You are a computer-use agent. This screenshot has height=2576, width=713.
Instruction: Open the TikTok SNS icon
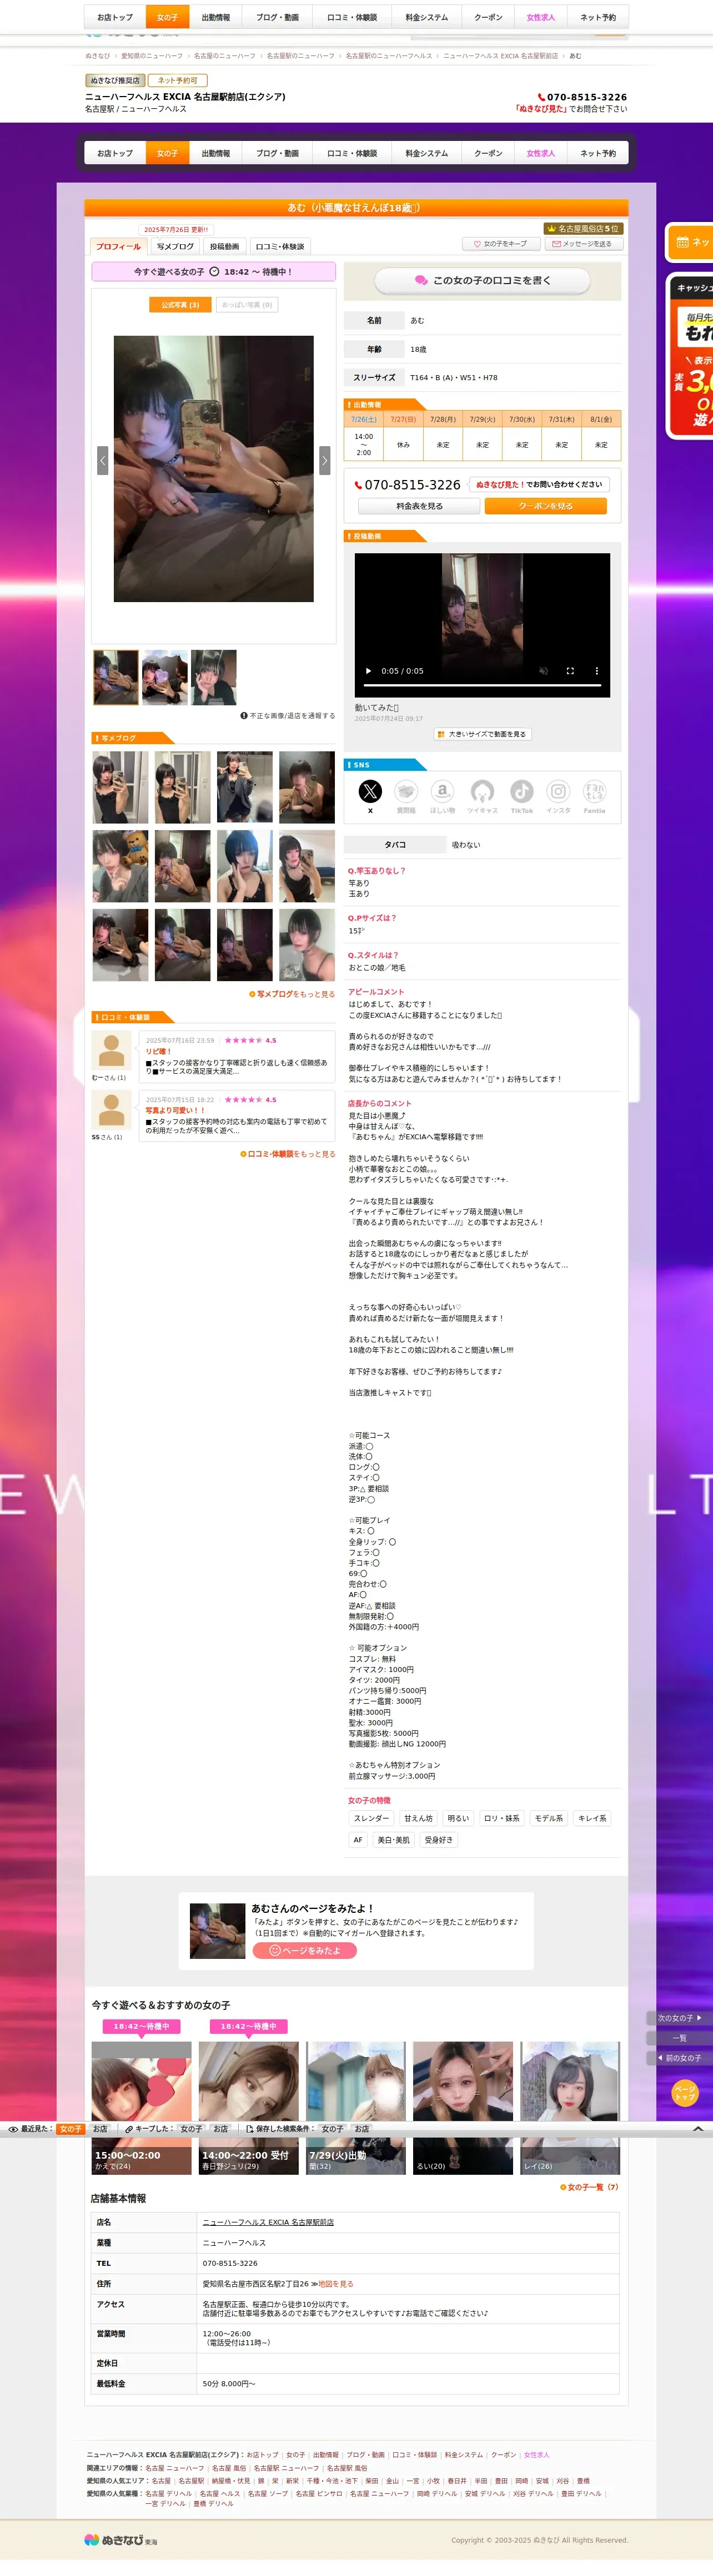tap(522, 791)
